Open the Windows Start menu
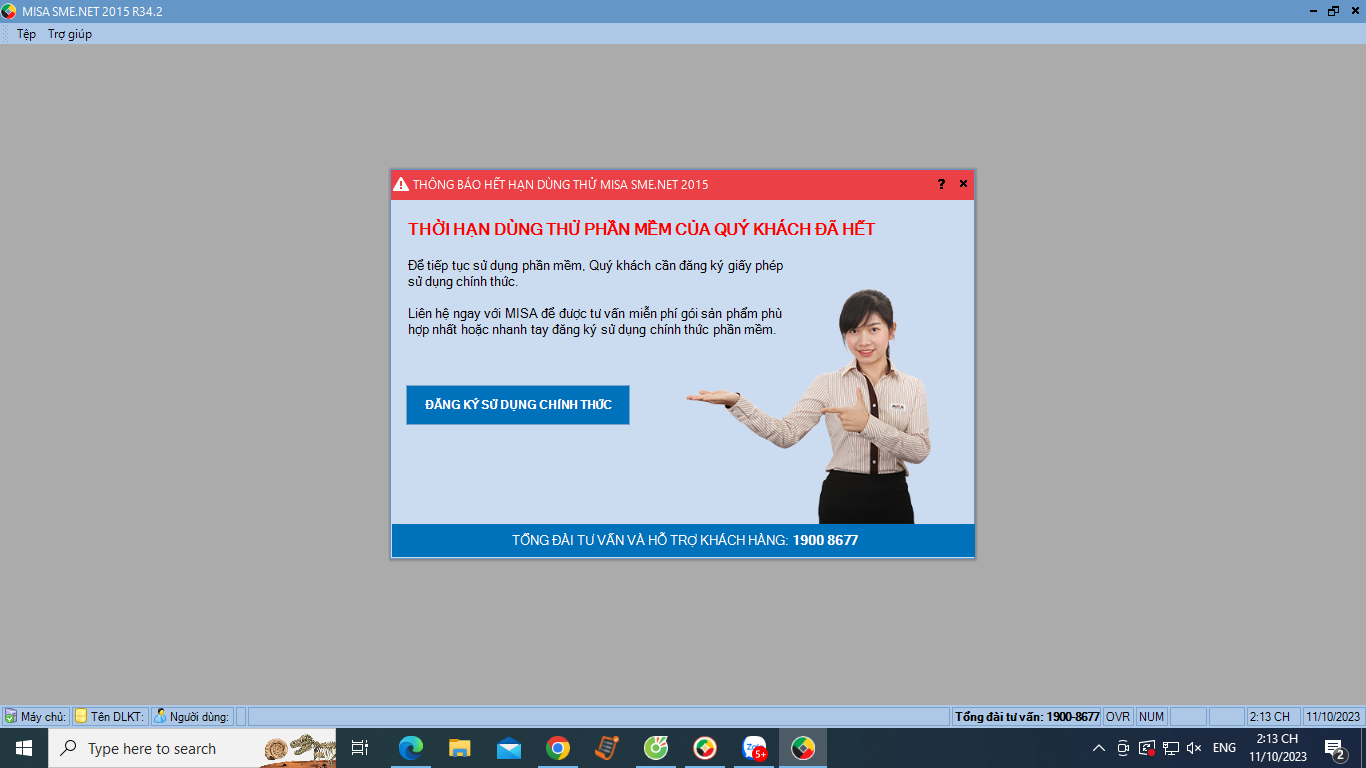 [24, 748]
